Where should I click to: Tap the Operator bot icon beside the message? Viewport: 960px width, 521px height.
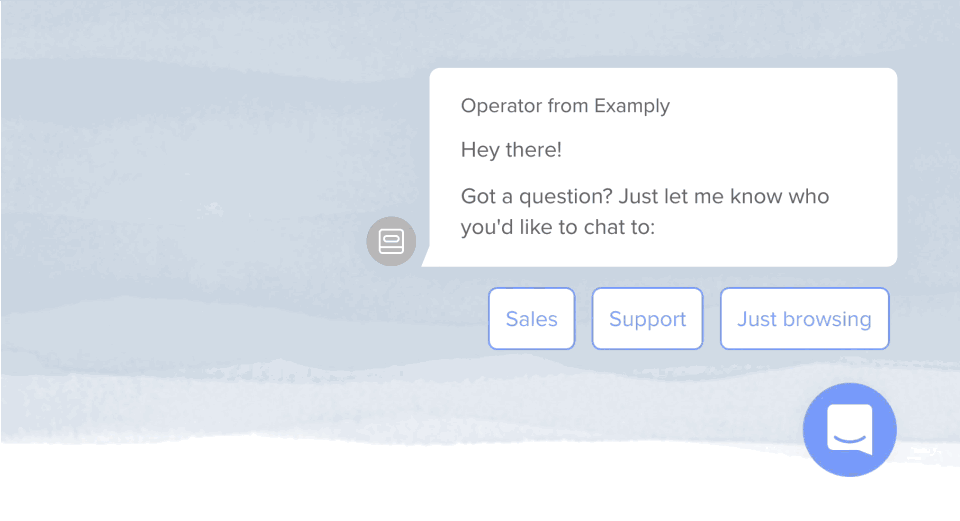click(391, 241)
